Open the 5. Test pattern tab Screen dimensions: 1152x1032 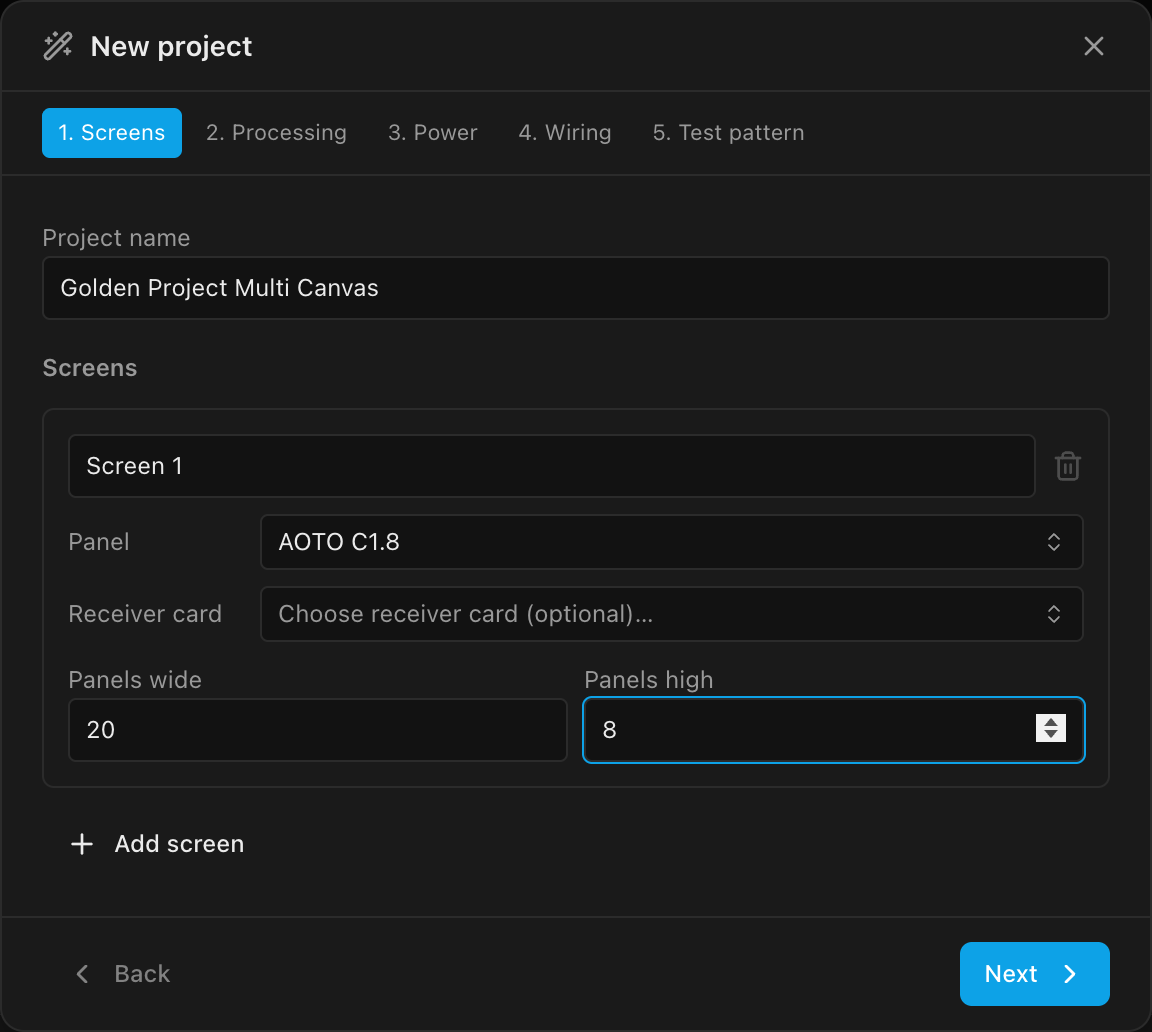coord(728,133)
